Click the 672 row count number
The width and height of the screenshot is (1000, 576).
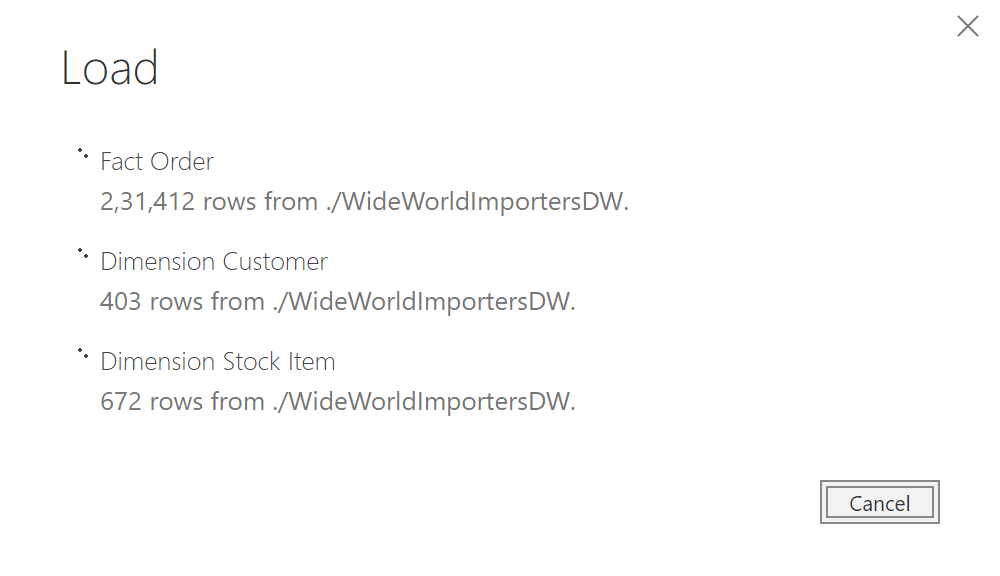[x=121, y=402]
